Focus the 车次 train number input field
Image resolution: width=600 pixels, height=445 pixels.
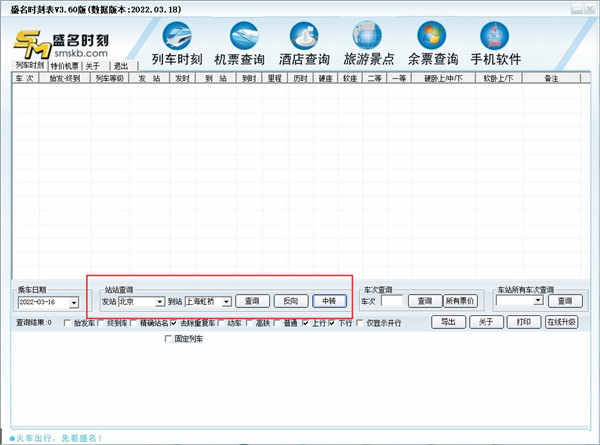(393, 301)
